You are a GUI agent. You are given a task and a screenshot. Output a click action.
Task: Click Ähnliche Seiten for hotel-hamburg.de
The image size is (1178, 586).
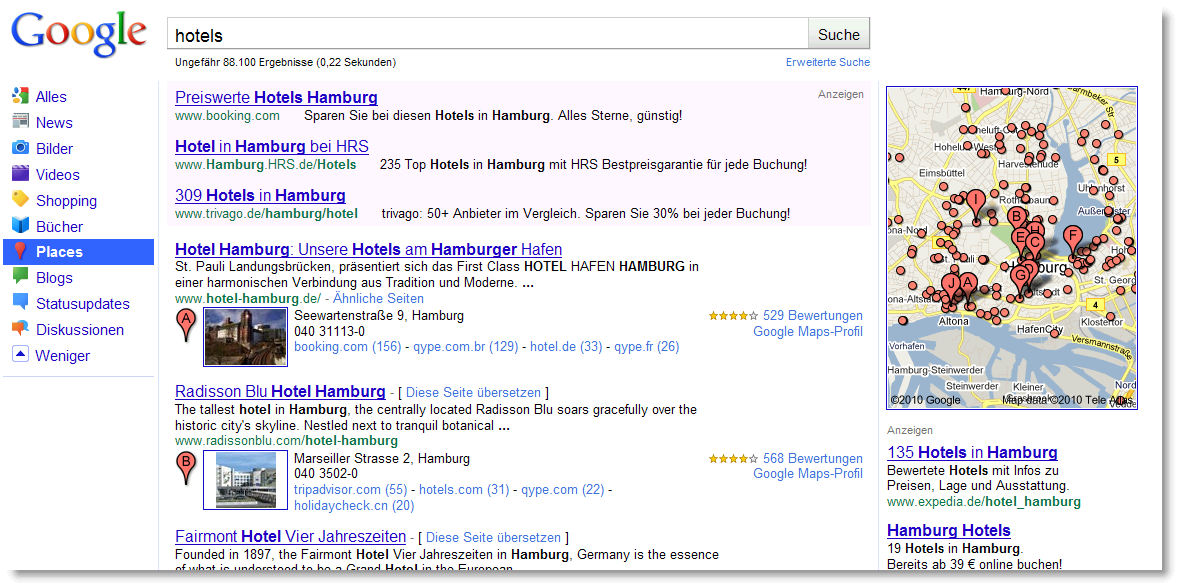click(x=379, y=298)
